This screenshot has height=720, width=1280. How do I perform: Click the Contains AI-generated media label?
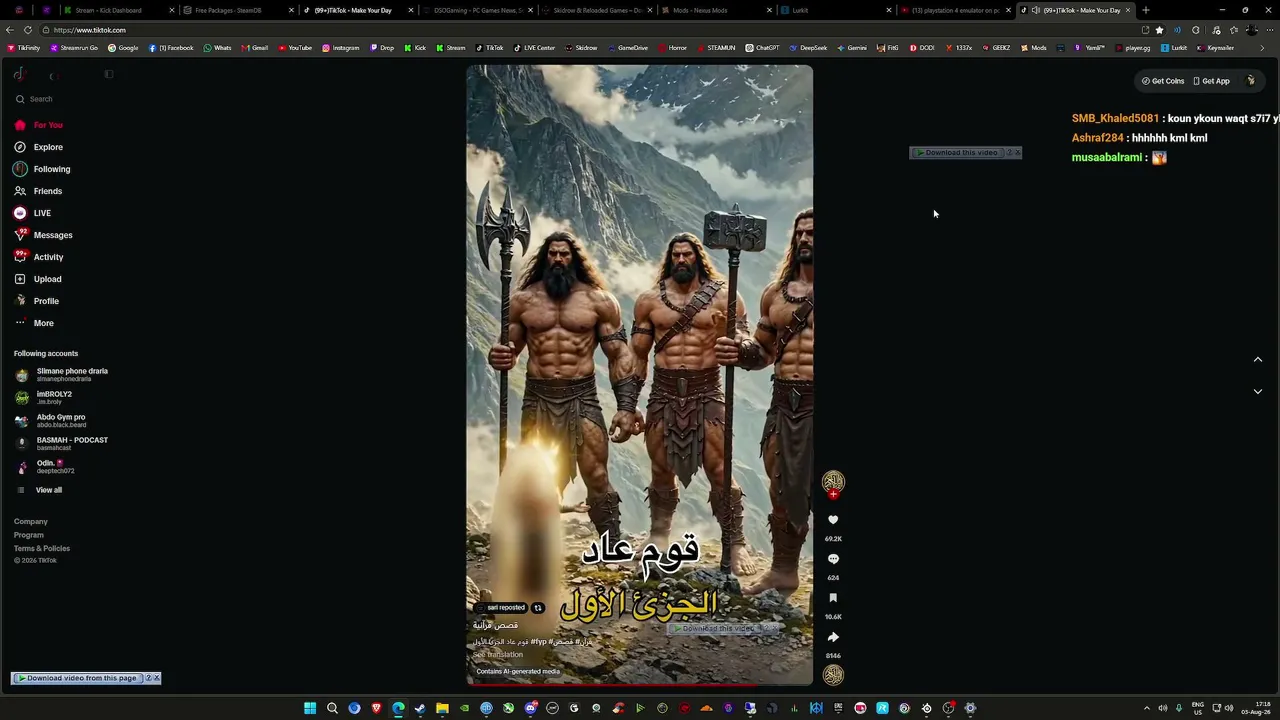(x=518, y=671)
